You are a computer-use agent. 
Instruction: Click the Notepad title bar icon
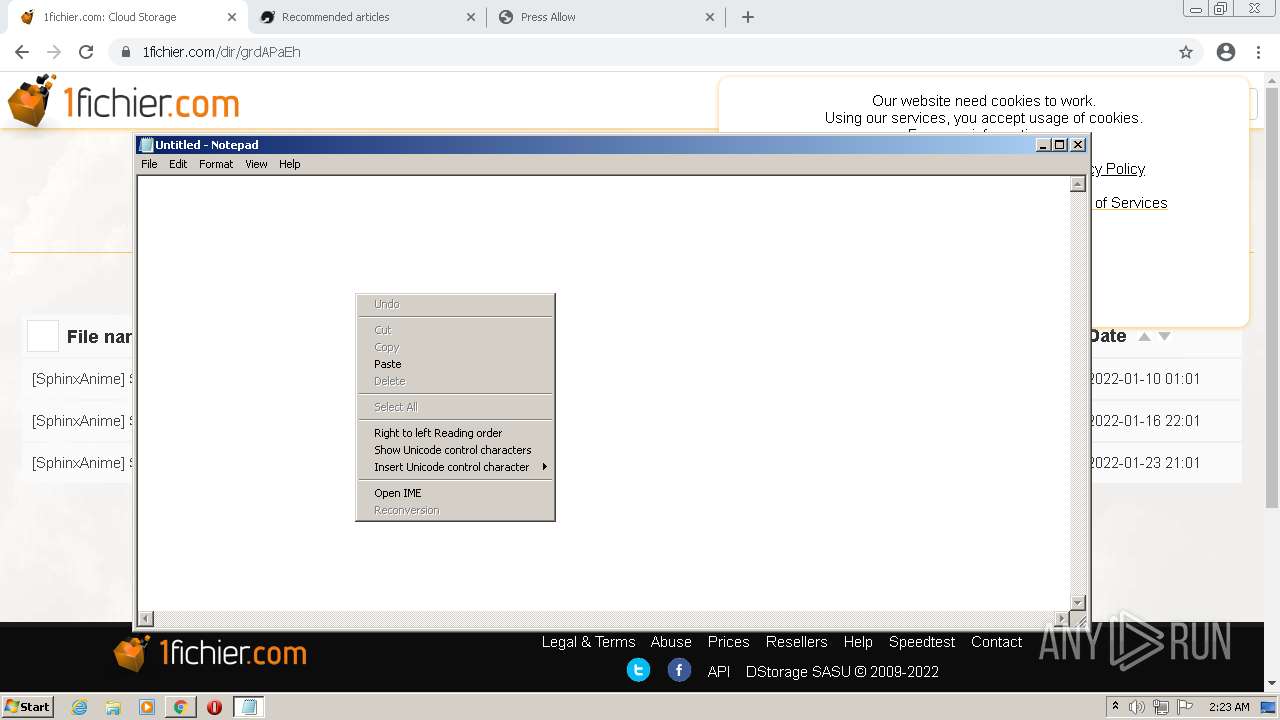pos(146,145)
